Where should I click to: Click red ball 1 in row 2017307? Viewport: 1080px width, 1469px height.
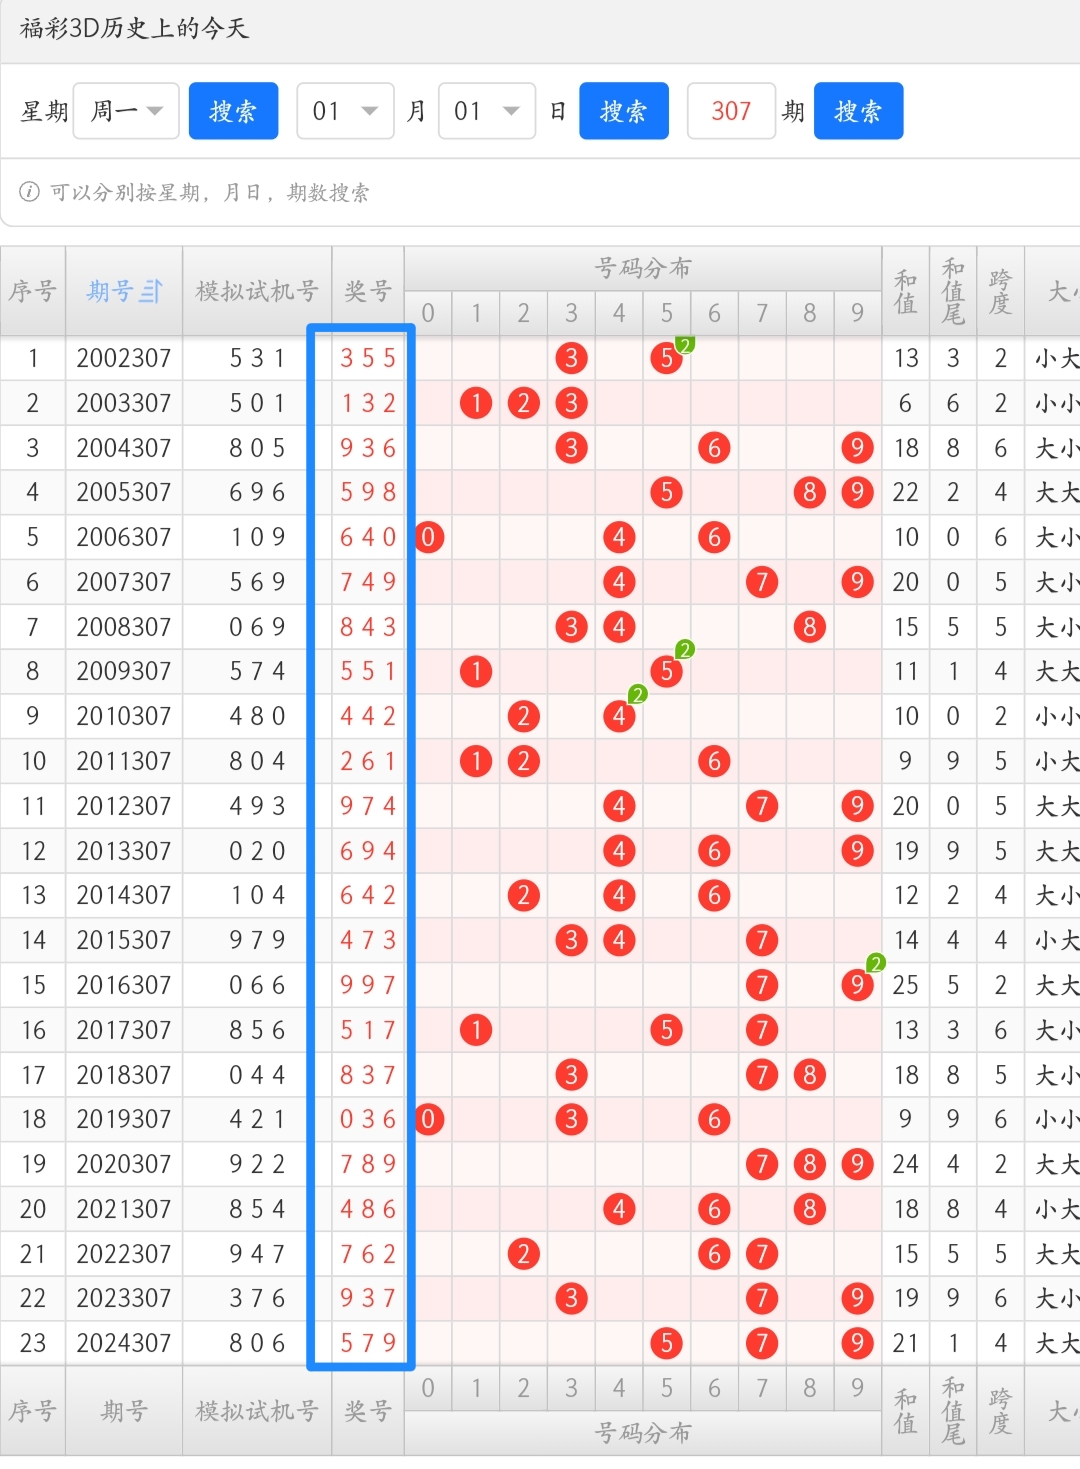point(476,1030)
